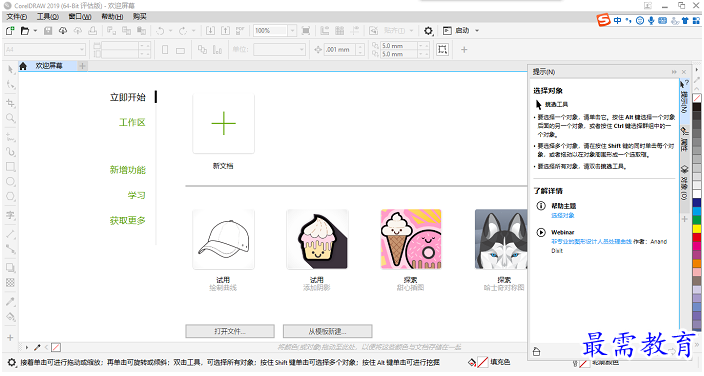Image resolution: width=704 pixels, height=376 pixels.
Task: Click the zoom level 100% field
Action: [270, 31]
